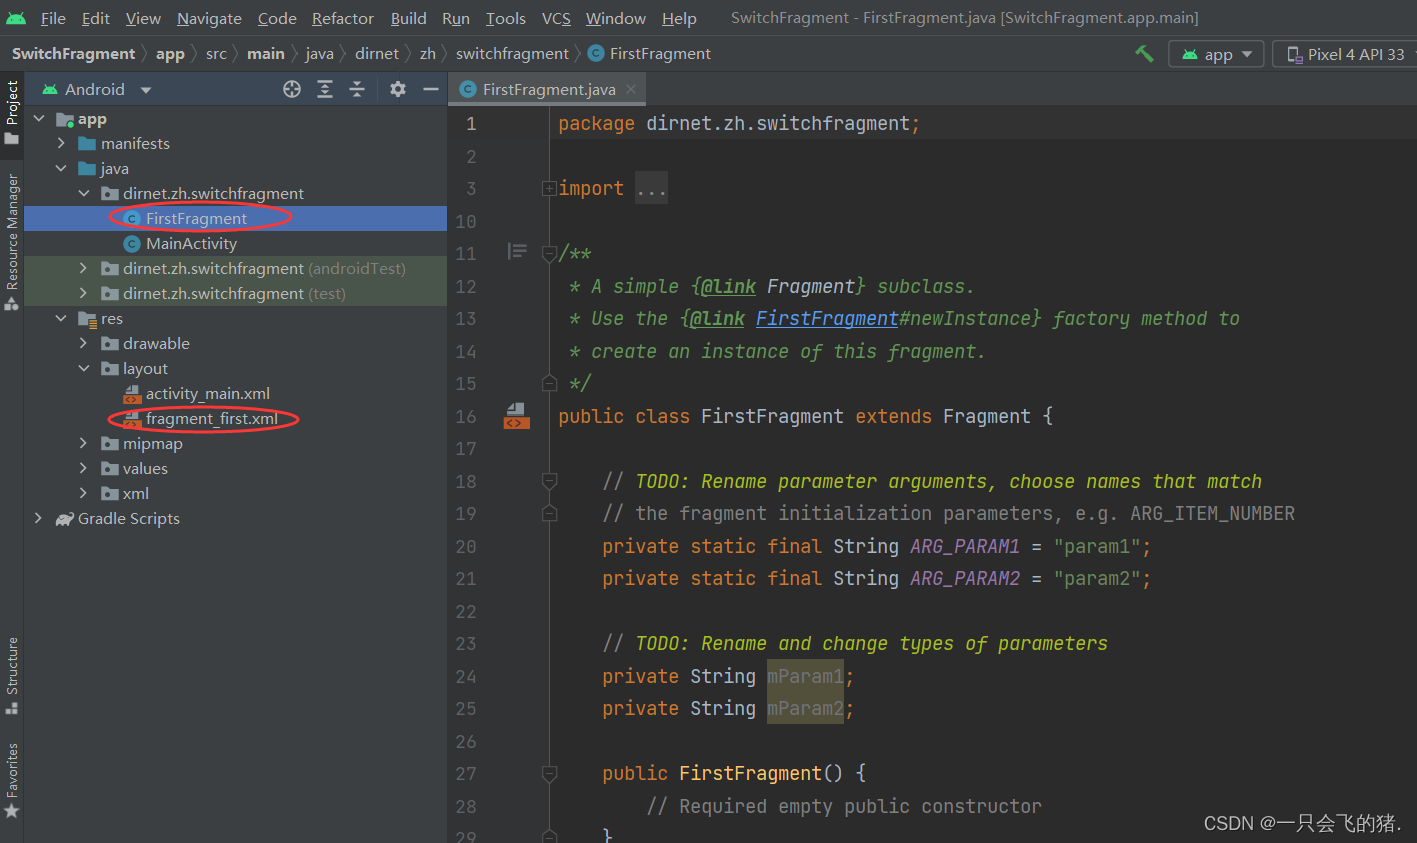Click line number 16 in the gutter

coord(466,416)
